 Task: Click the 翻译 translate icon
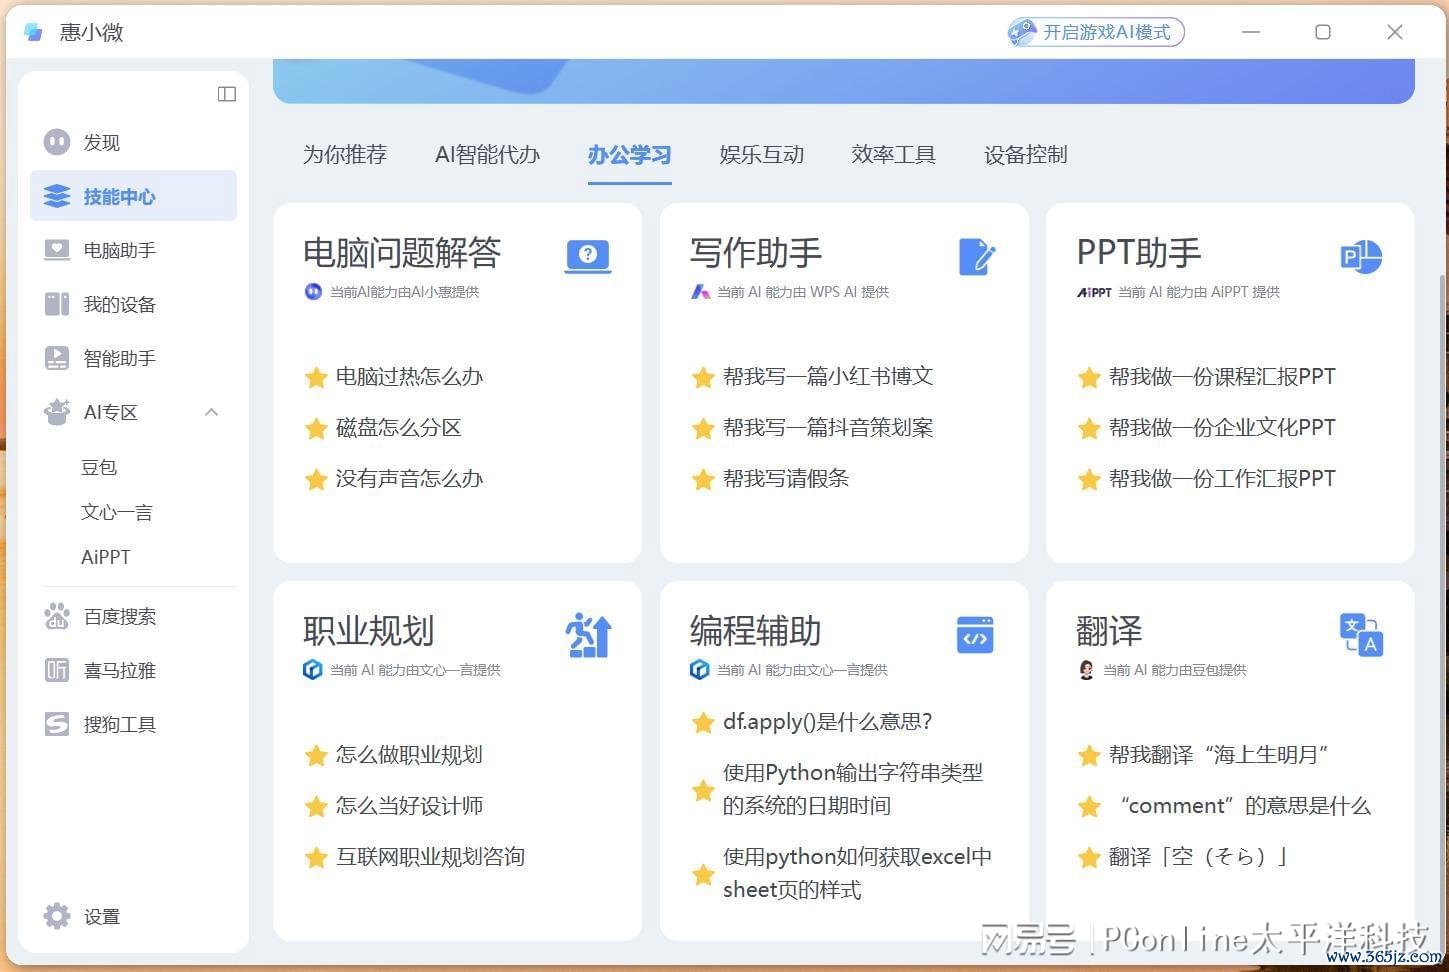point(1361,635)
